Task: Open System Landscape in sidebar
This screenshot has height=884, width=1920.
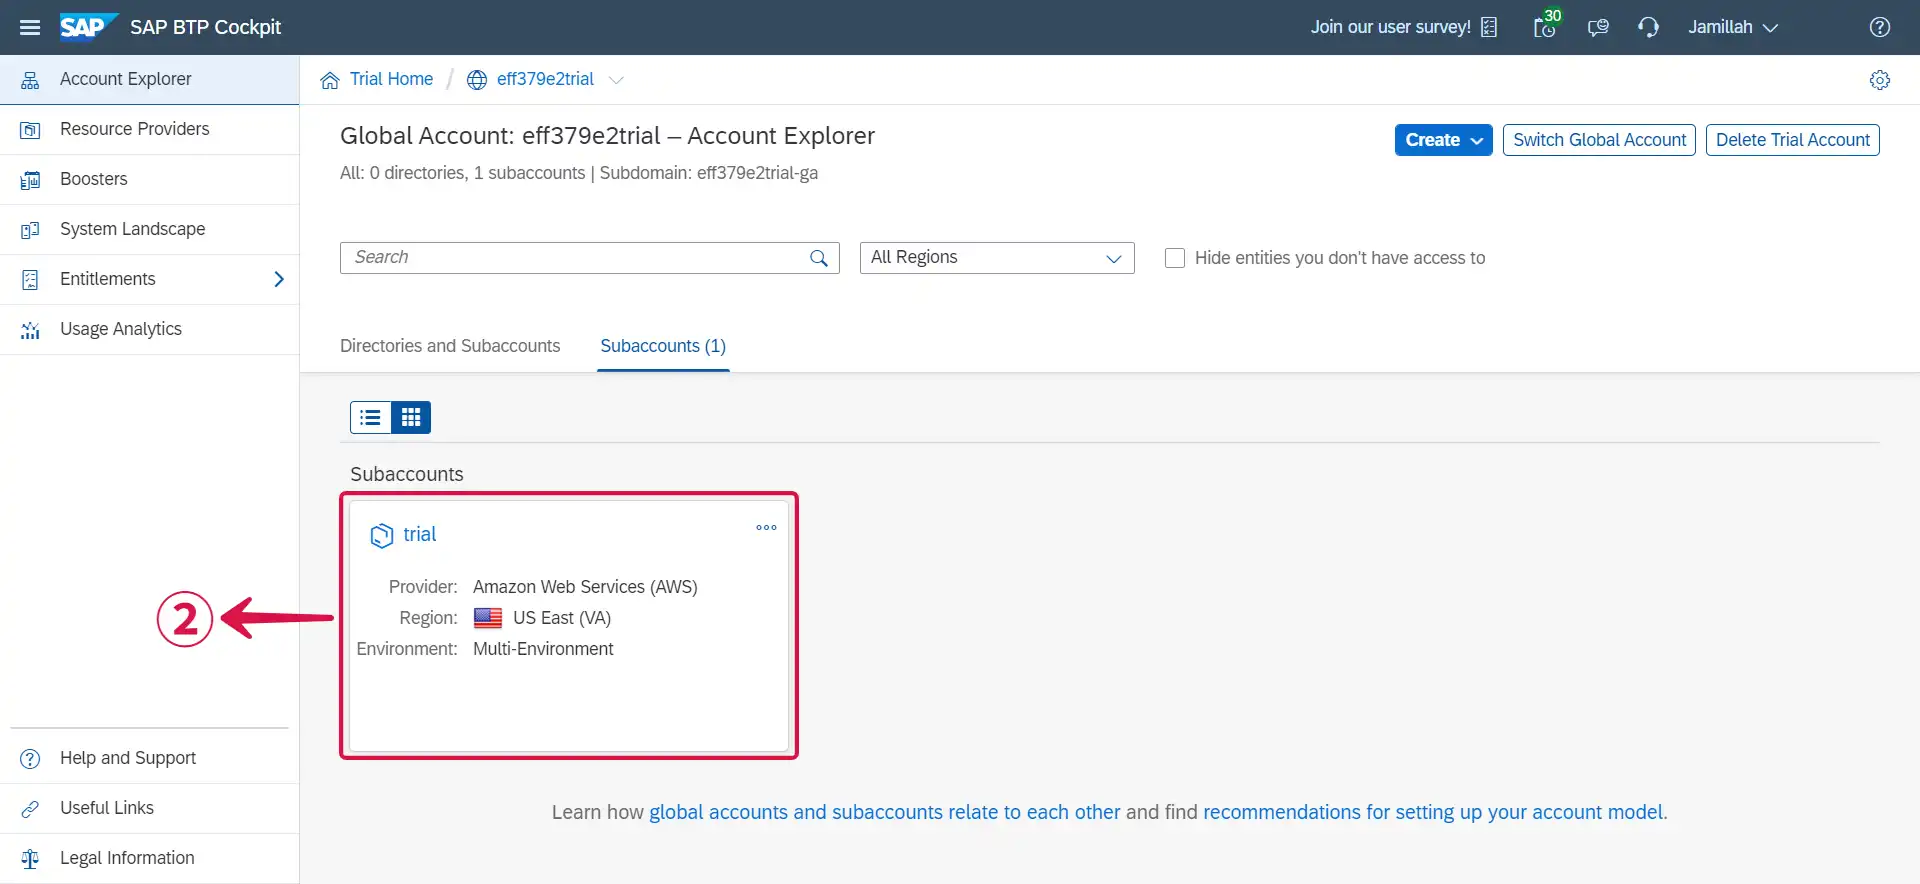Action: 149,229
